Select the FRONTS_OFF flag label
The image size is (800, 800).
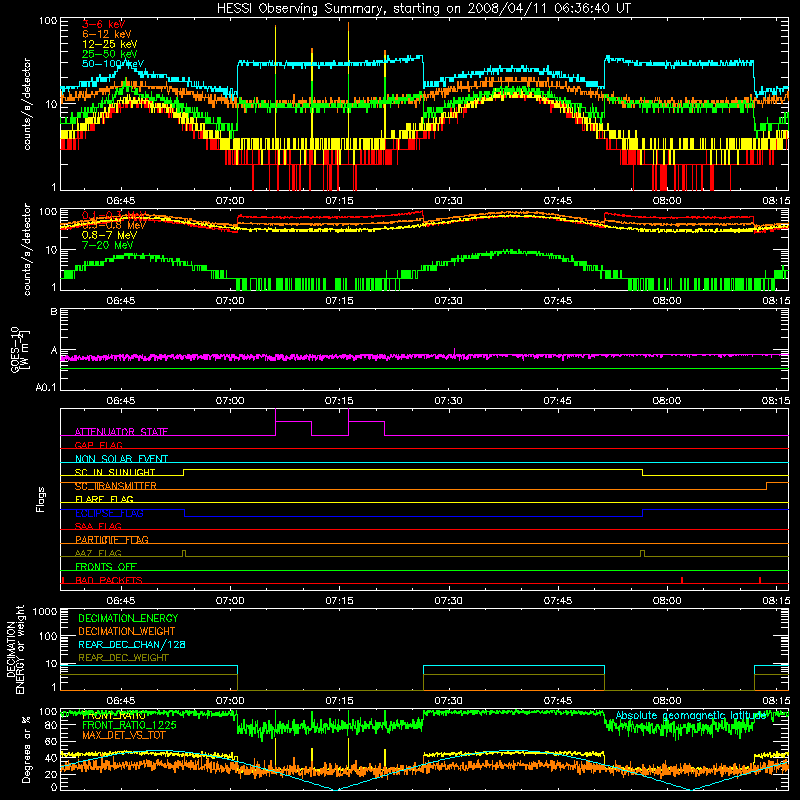pyautogui.click(x=106, y=566)
